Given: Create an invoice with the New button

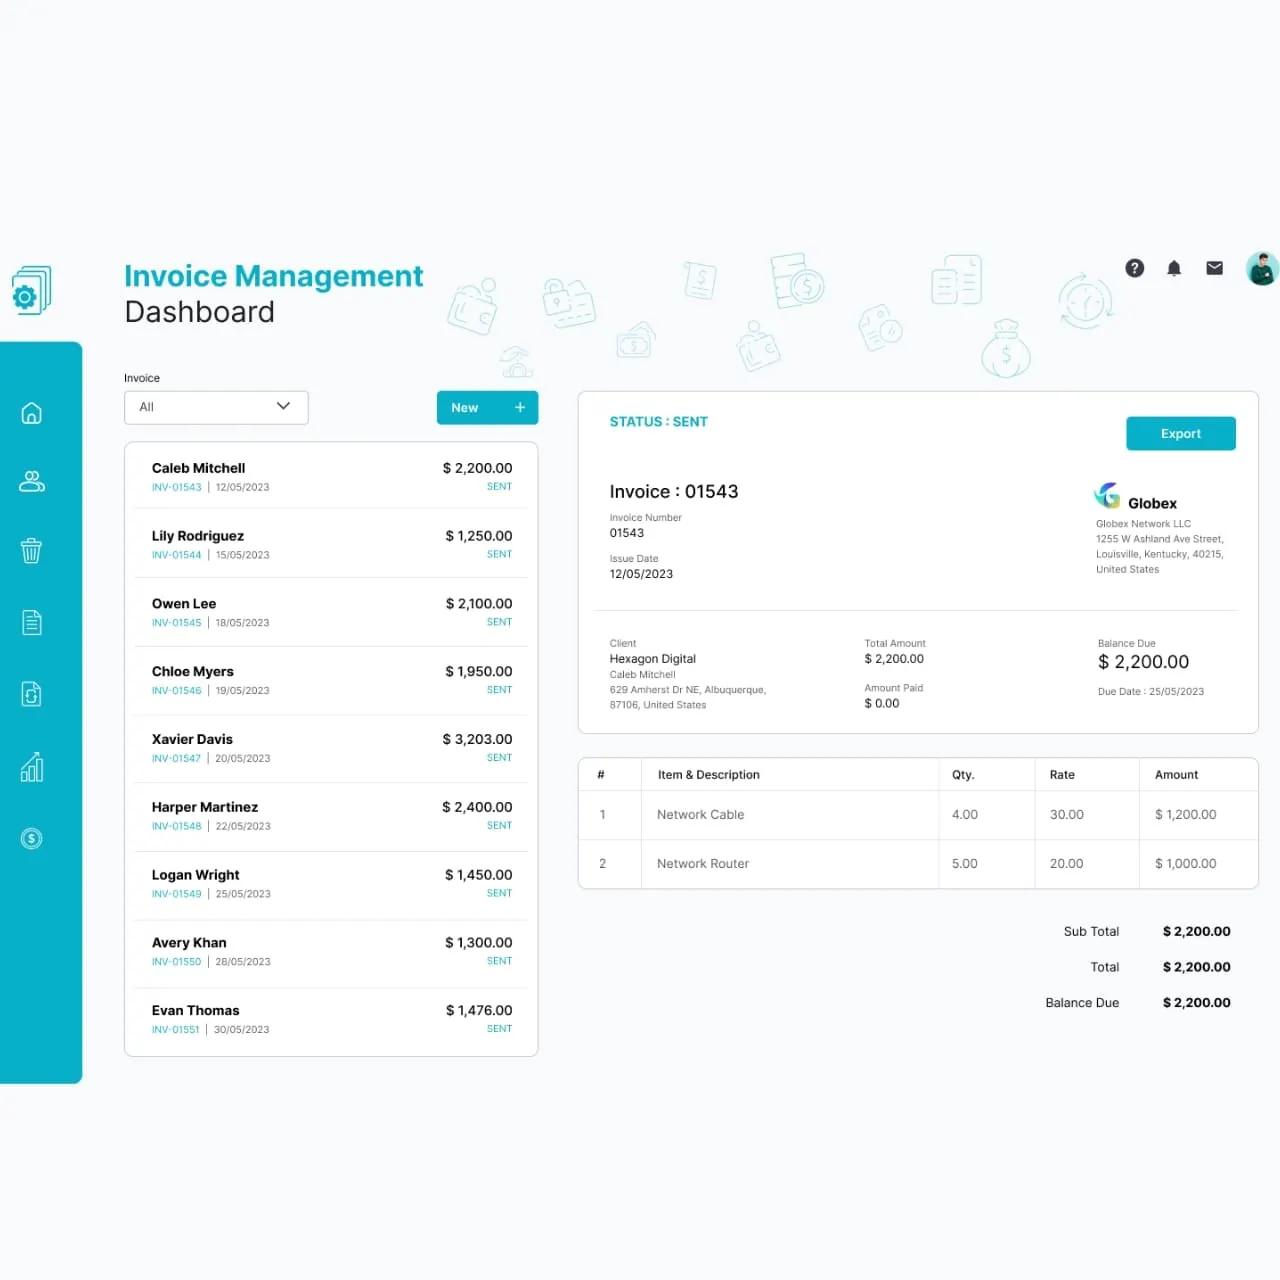Looking at the screenshot, I should pyautogui.click(x=487, y=407).
